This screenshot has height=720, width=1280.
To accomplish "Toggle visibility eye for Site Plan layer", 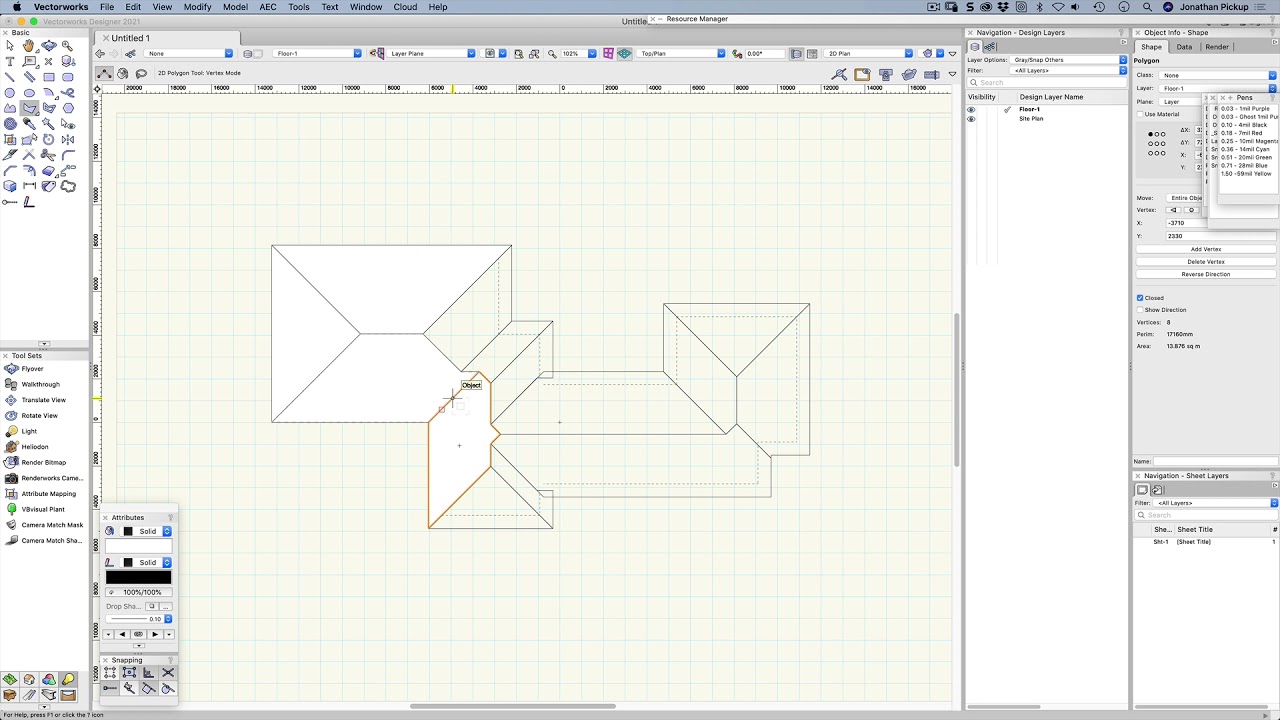I will coord(971,119).
